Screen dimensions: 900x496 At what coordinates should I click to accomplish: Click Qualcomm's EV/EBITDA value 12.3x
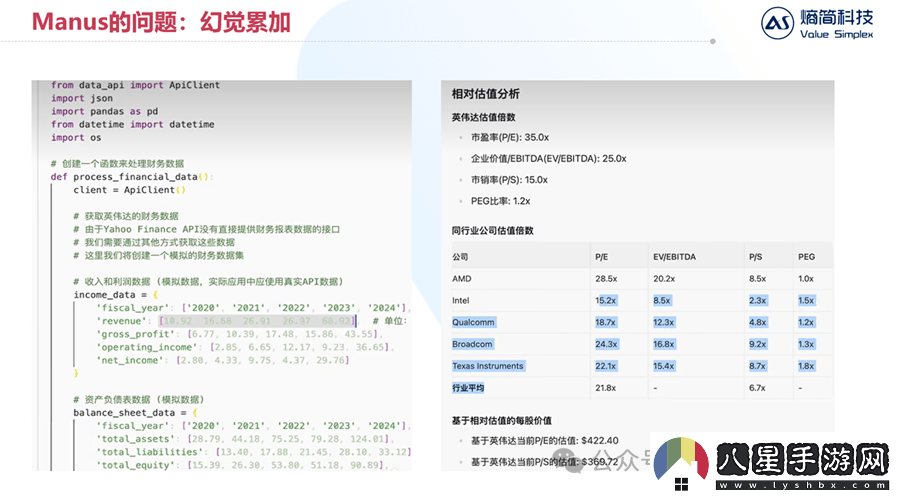coord(664,323)
